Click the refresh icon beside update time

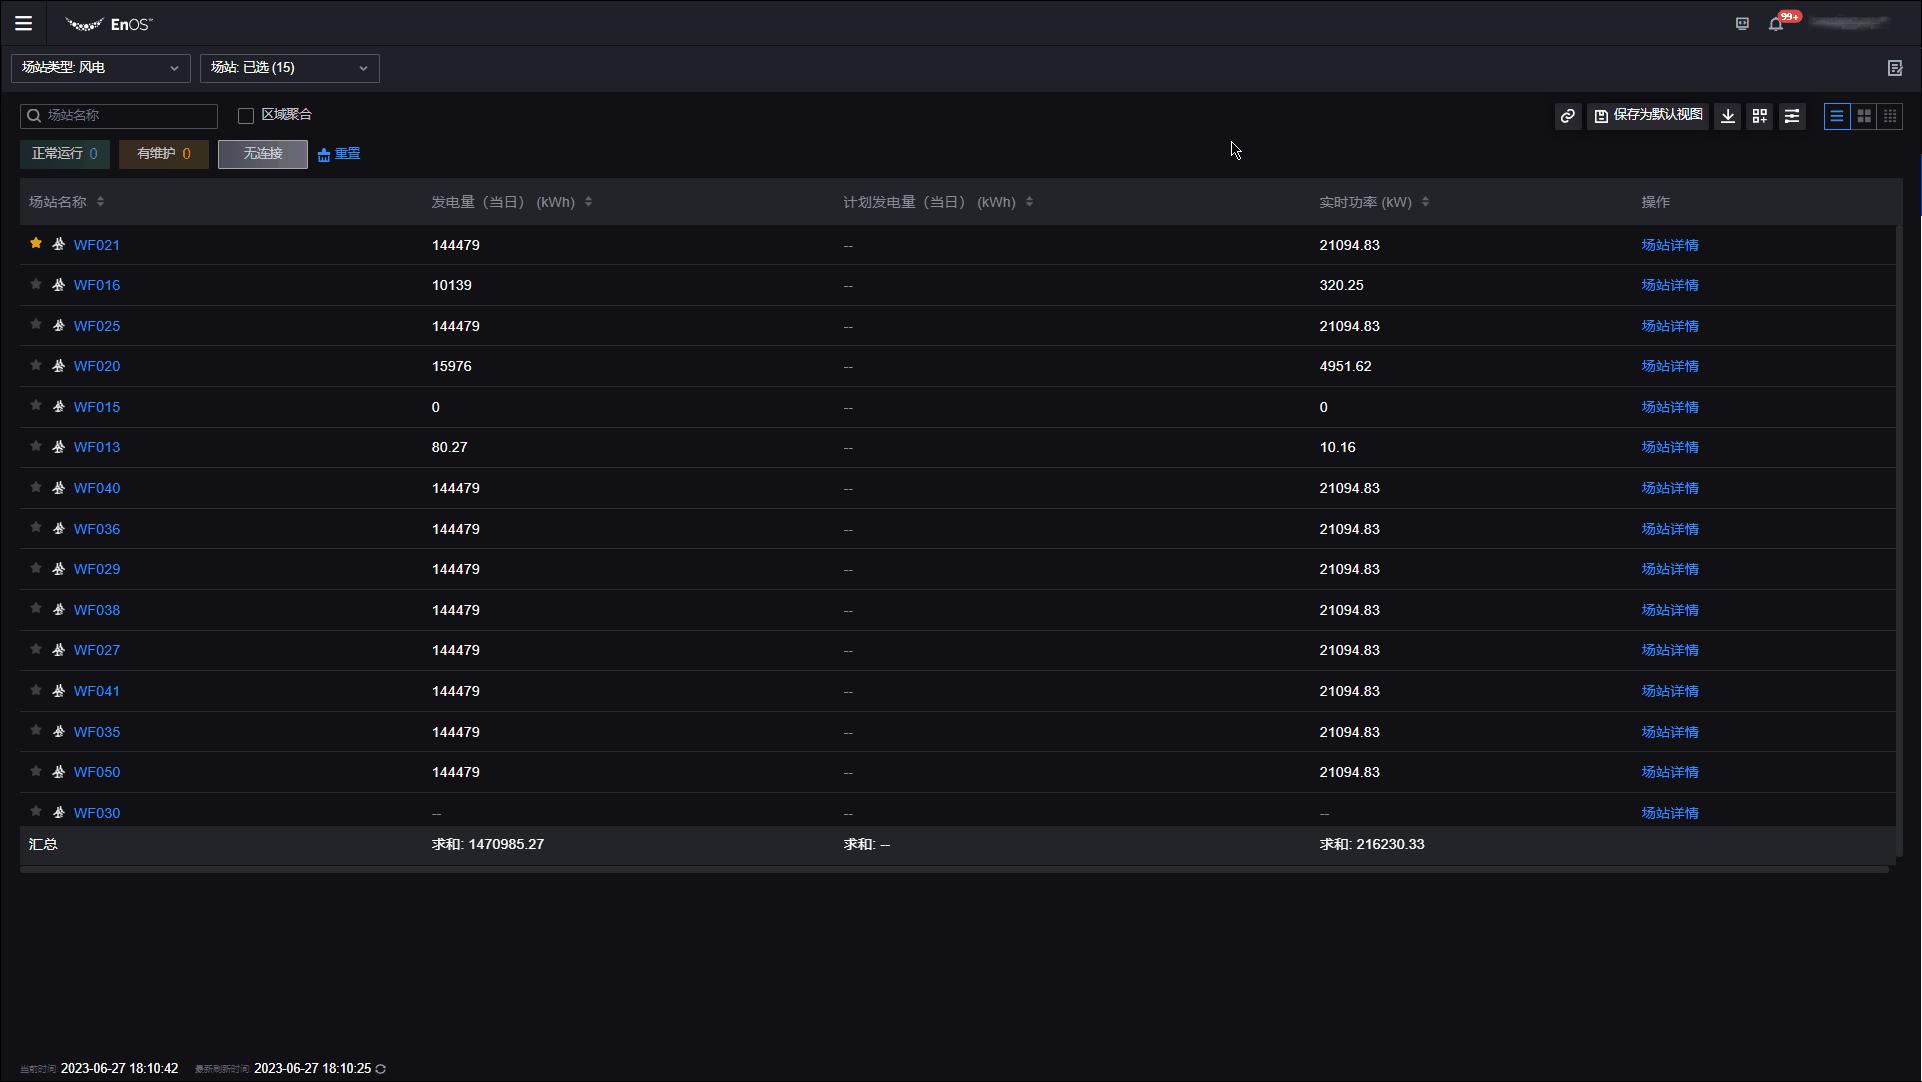pyautogui.click(x=381, y=1069)
